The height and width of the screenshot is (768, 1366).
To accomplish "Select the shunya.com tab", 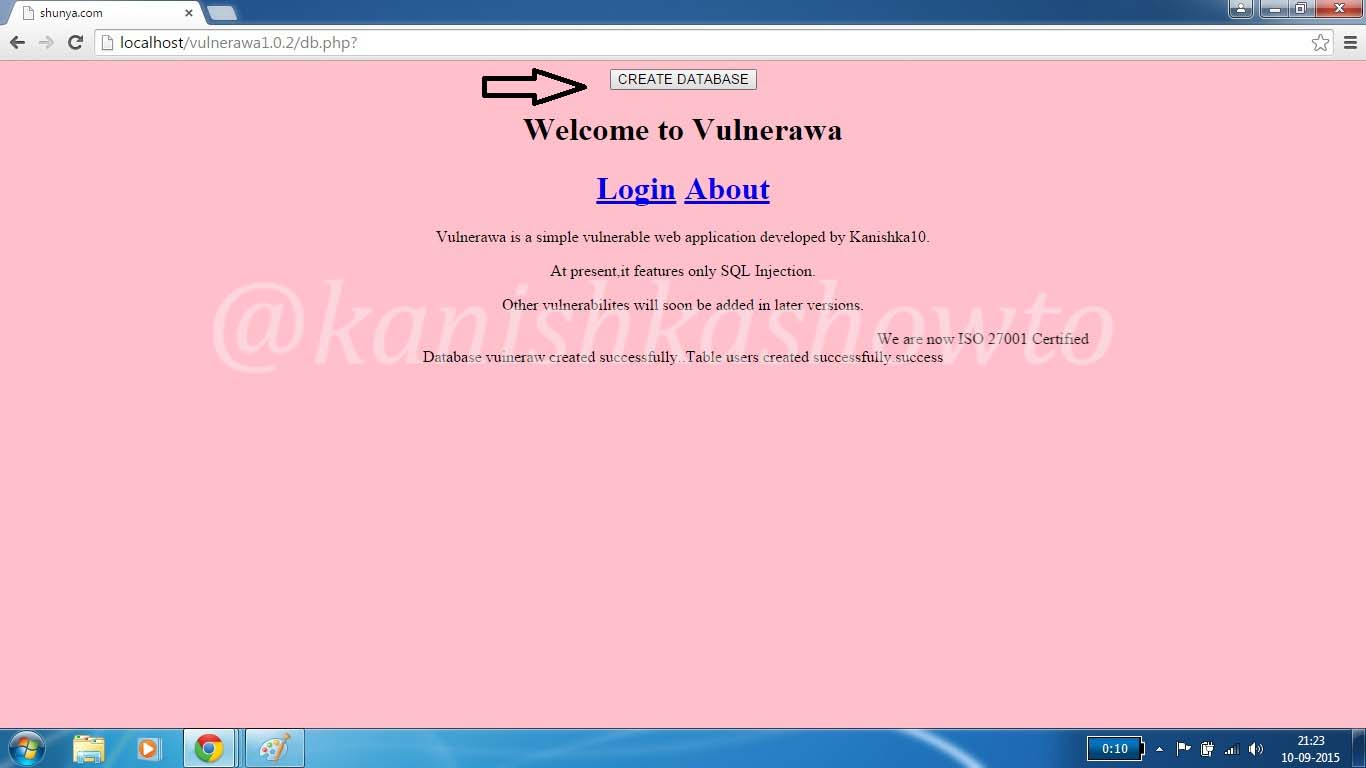I will (x=103, y=13).
